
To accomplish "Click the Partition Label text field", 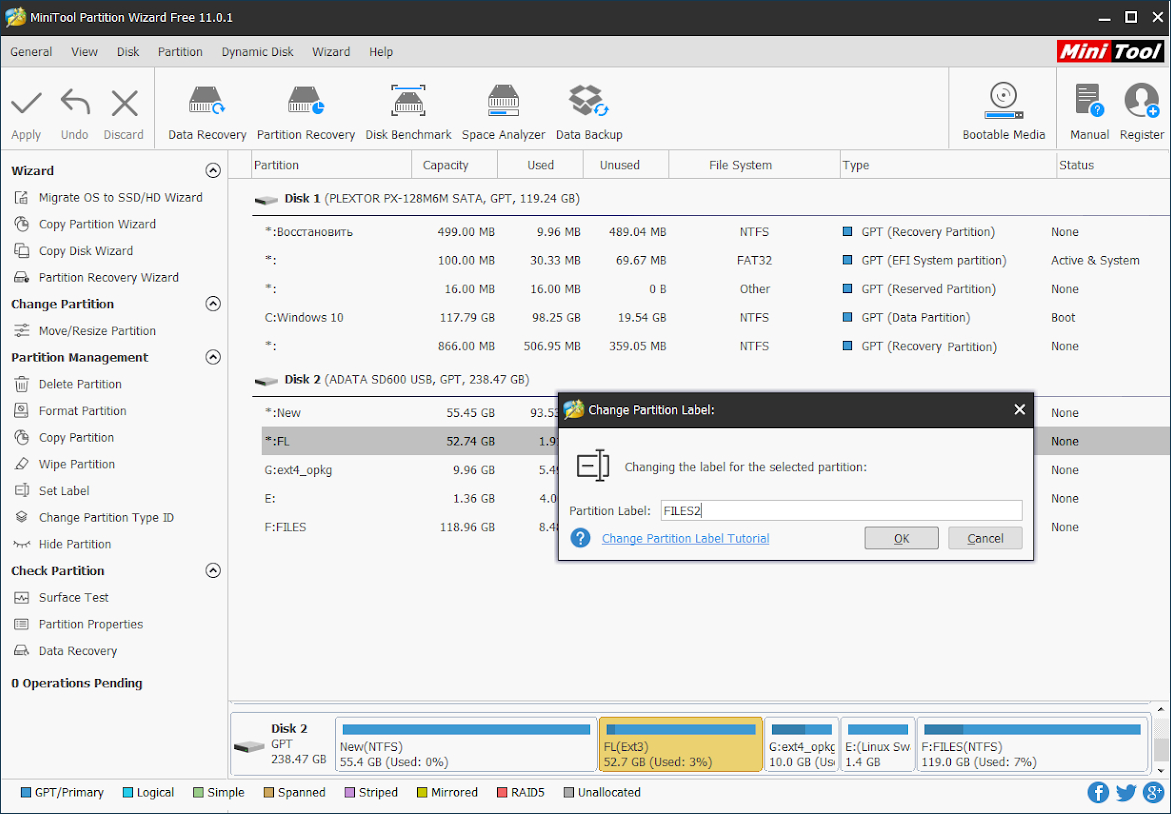I will point(840,511).
